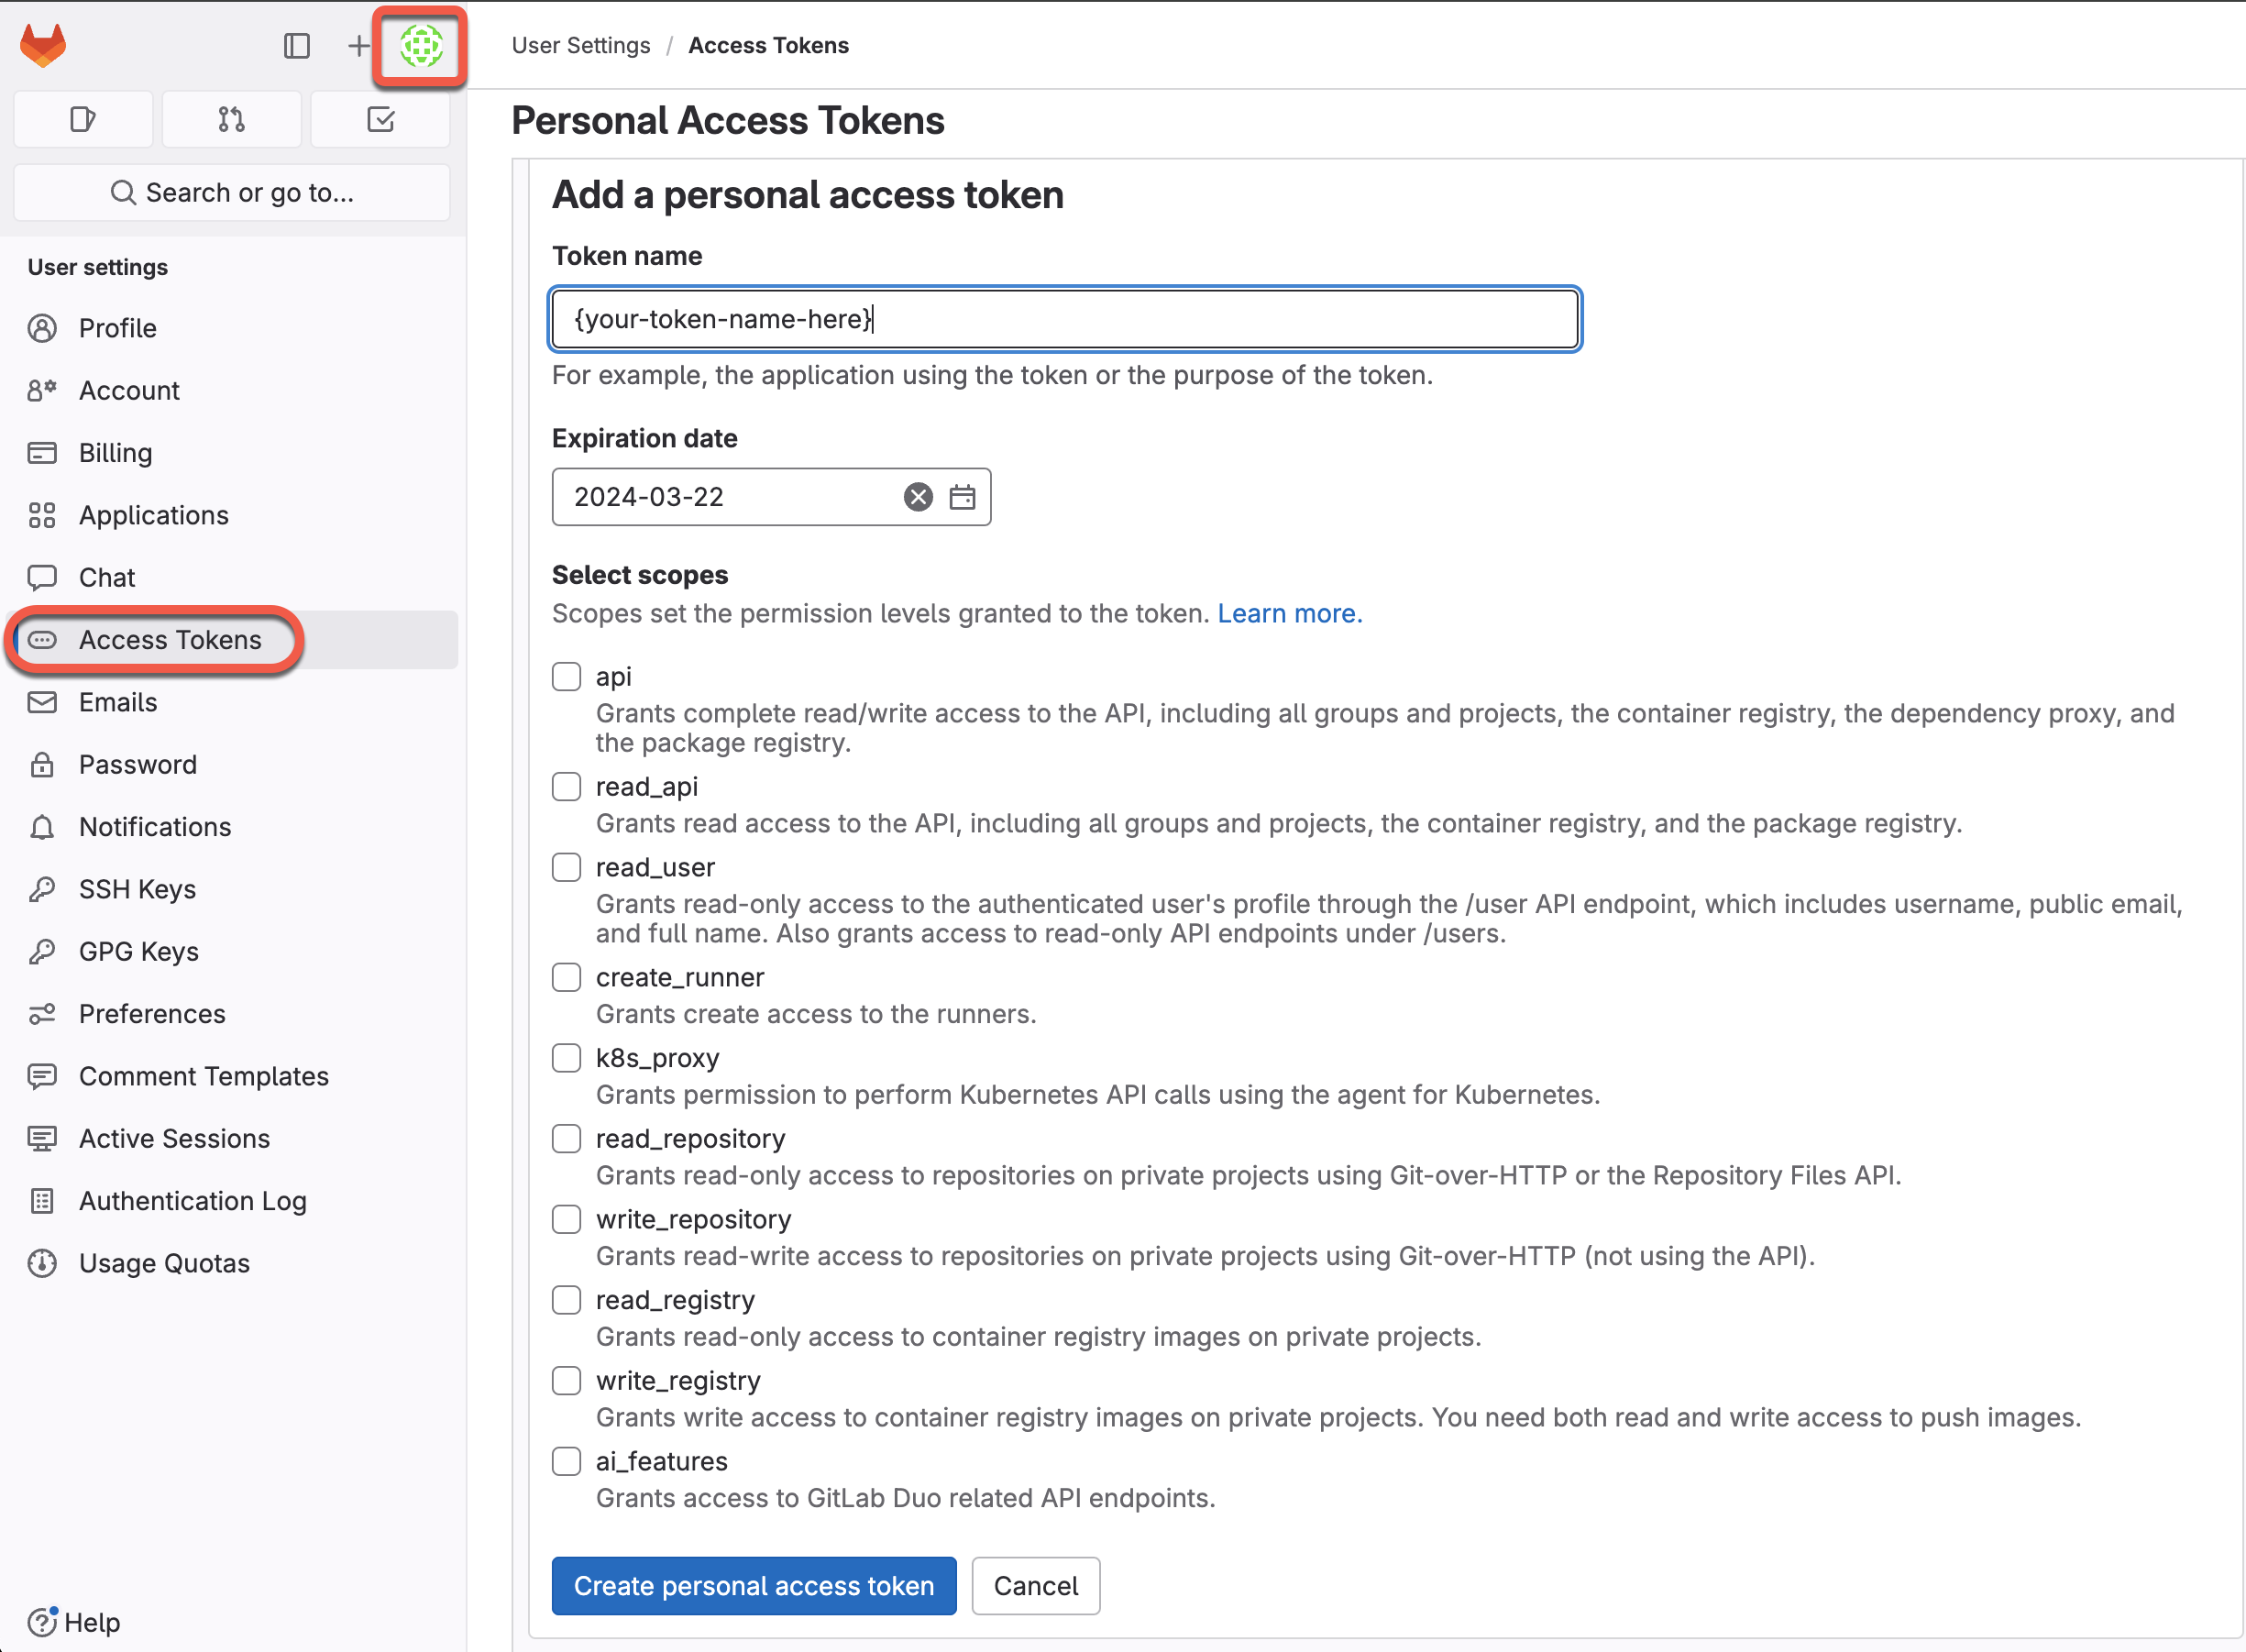The height and width of the screenshot is (1652, 2246).
Task: Enable the read_repository scope checkbox
Action: click(567, 1140)
